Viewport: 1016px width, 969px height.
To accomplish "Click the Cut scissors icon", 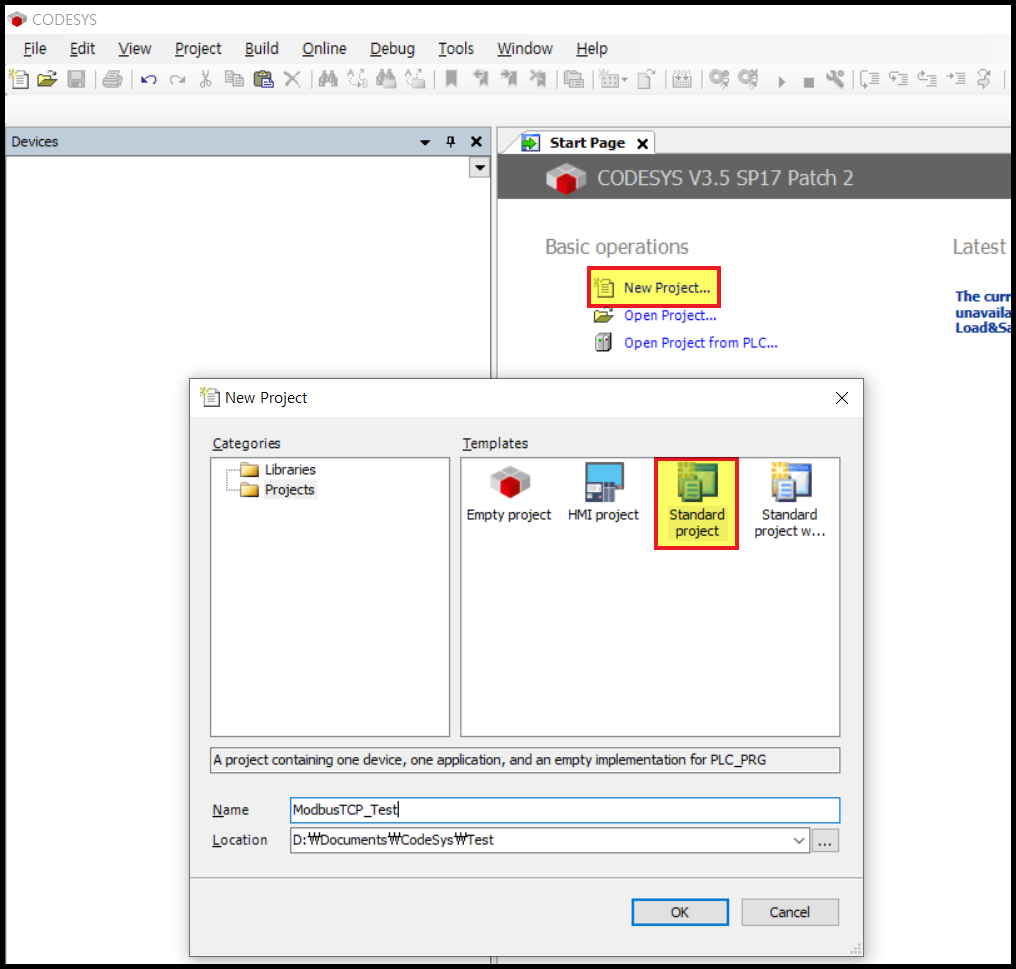I will 205,79.
